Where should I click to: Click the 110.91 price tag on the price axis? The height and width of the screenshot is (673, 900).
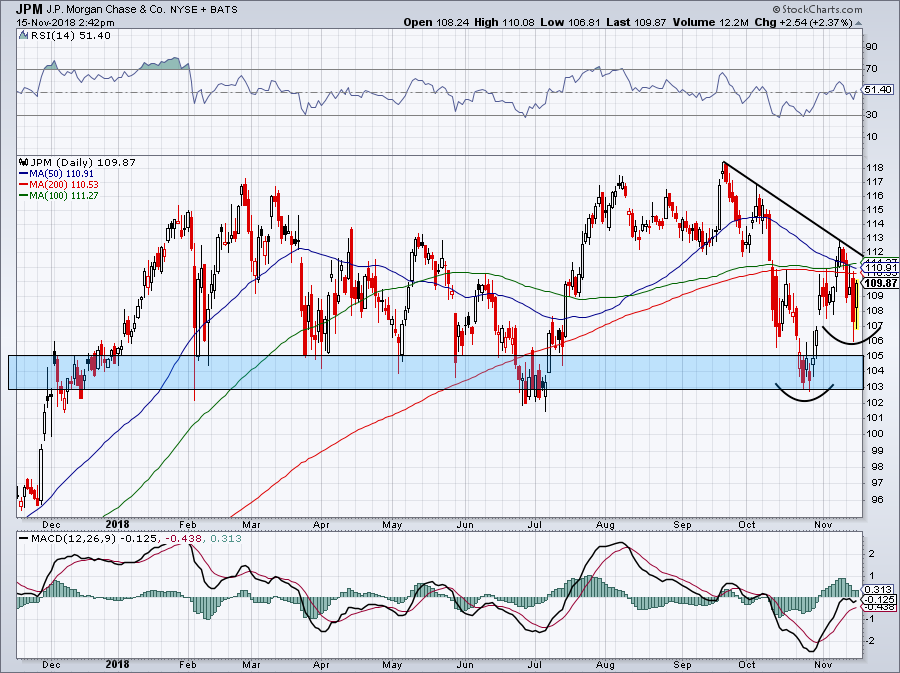(x=881, y=267)
